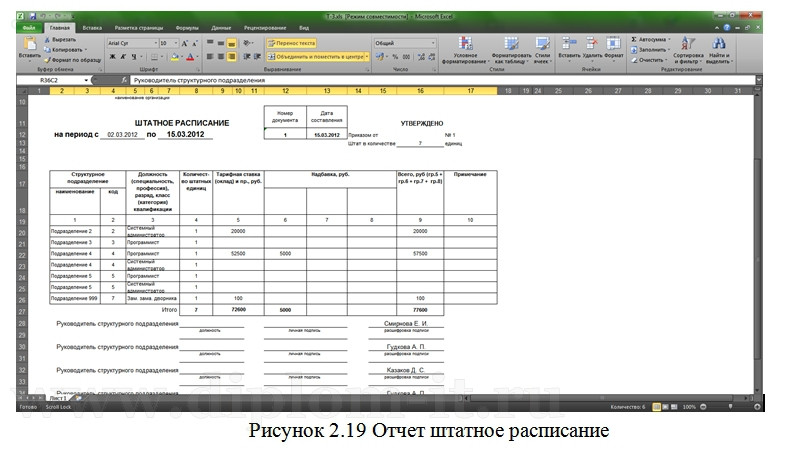Toggle align text right
The width and height of the screenshot is (787, 457).
tap(231, 57)
